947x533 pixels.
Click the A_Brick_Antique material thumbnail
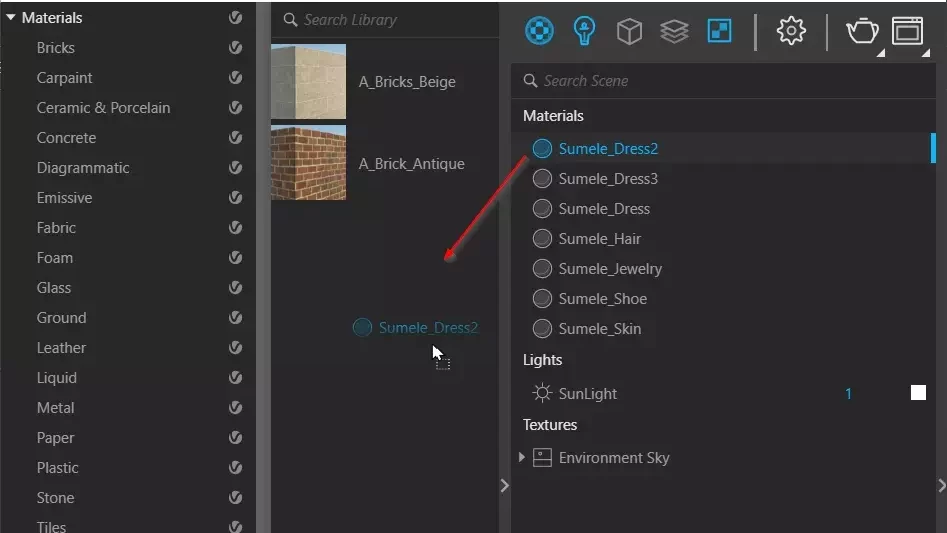309,162
